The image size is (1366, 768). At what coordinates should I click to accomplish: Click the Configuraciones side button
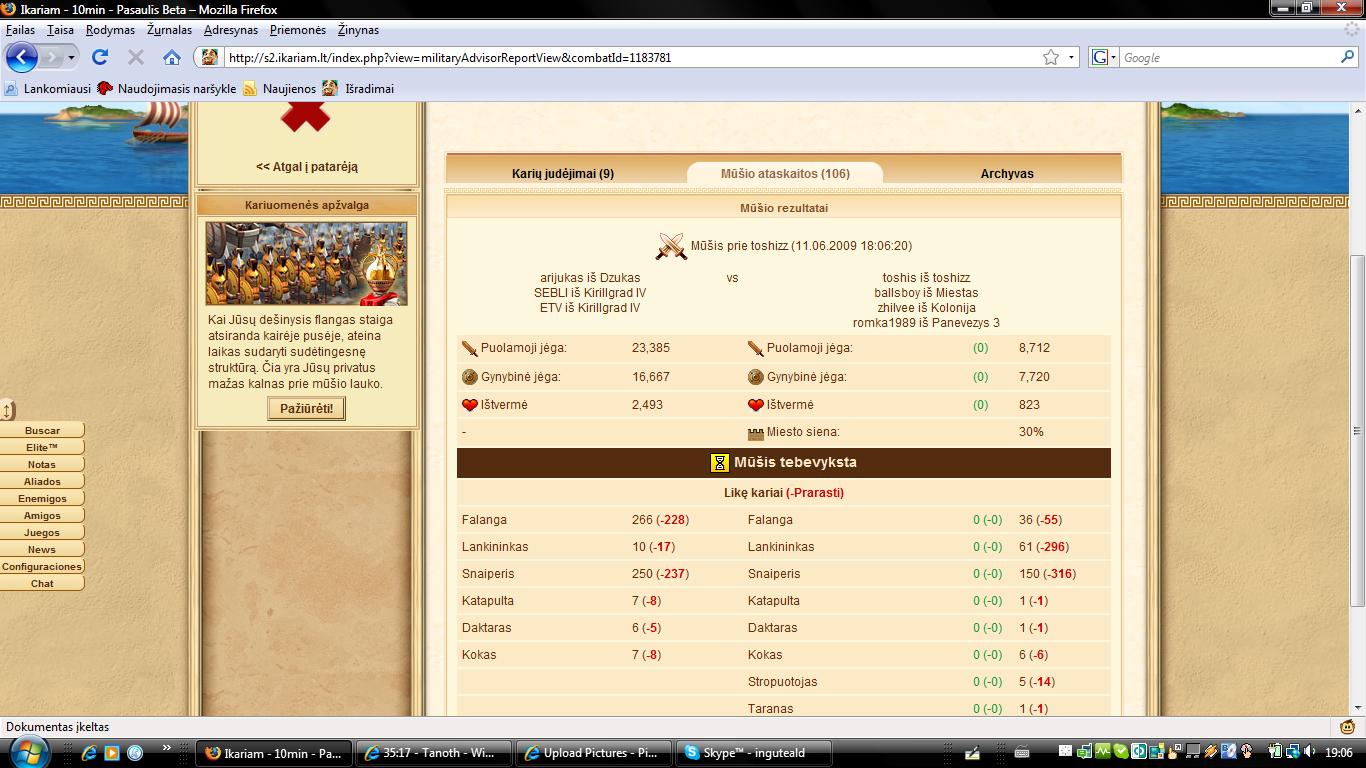(42, 566)
